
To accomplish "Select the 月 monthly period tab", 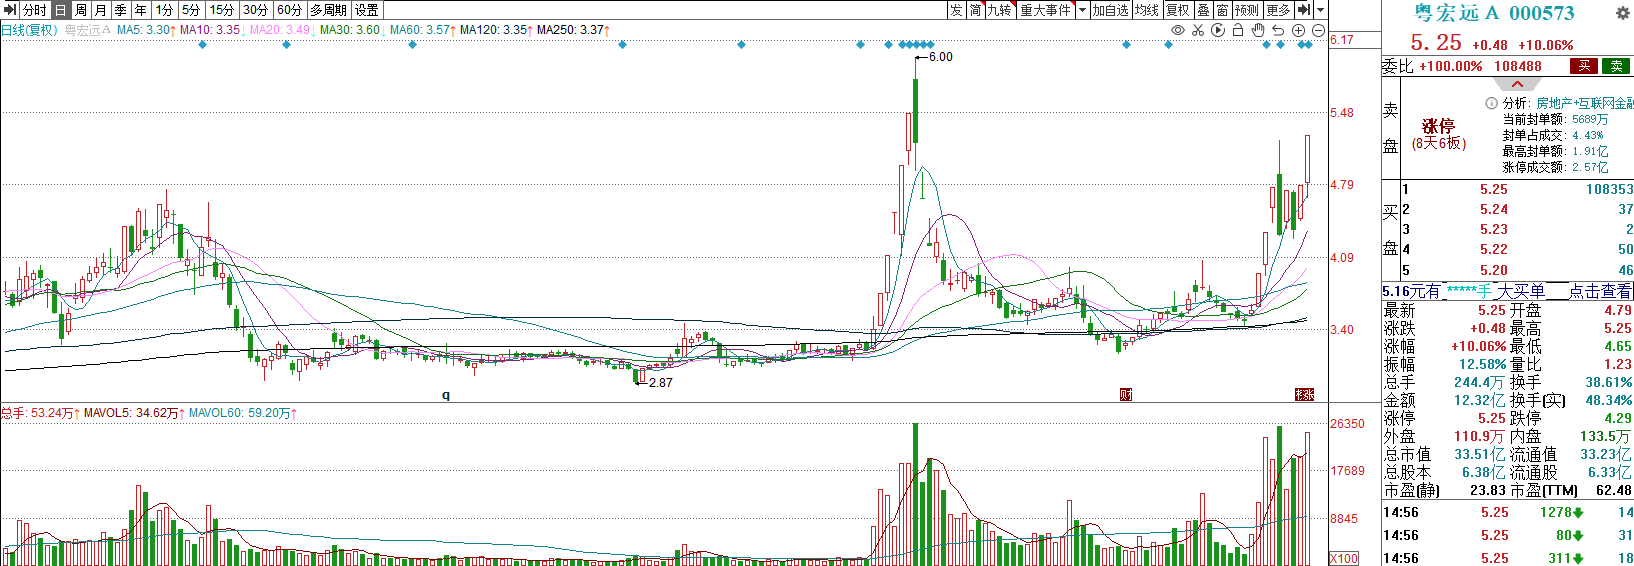I will (100, 10).
